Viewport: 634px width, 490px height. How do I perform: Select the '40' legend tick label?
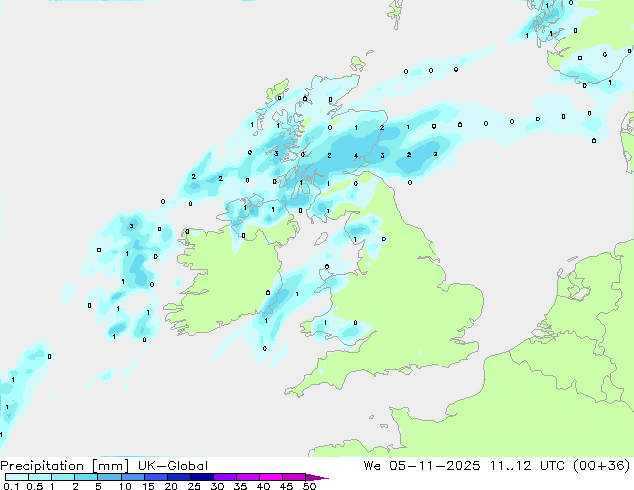coord(263,486)
